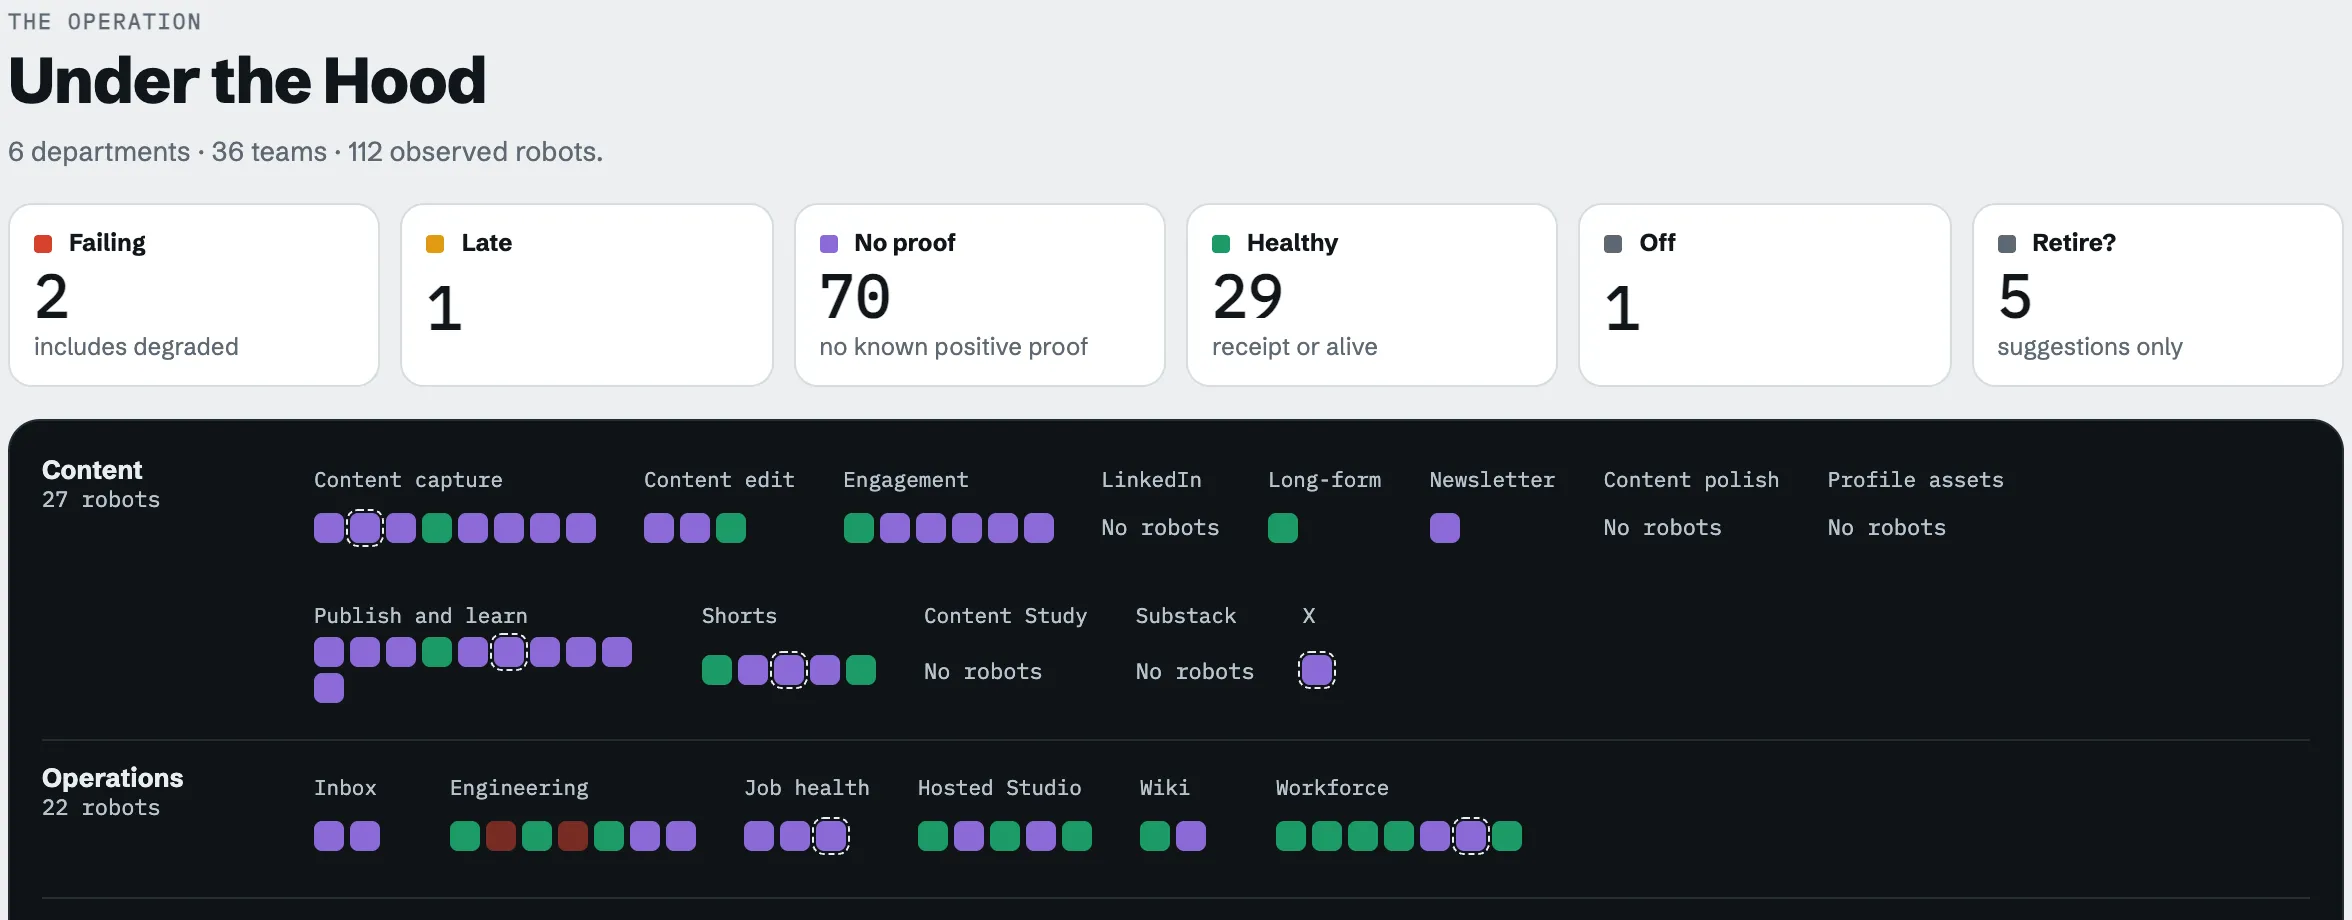Click the green Long-form robot square
Screen dimensions: 2352x920
tap(1283, 528)
